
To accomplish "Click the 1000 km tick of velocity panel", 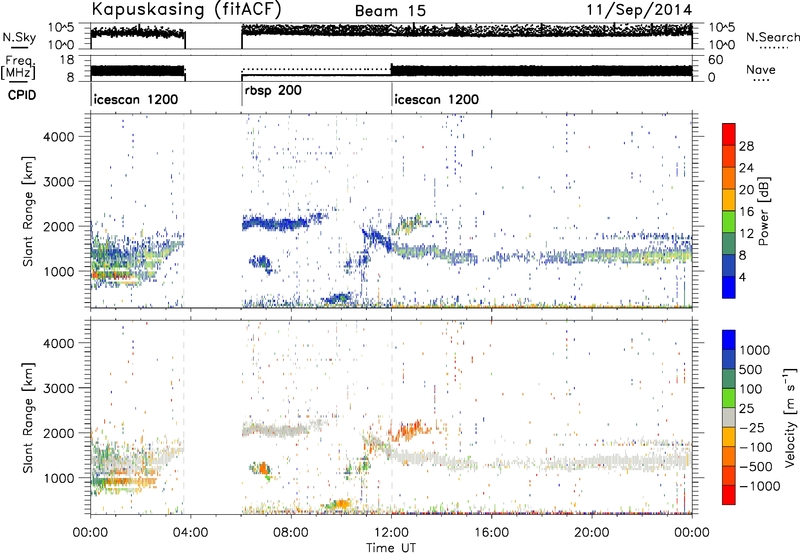I will click(x=58, y=478).
